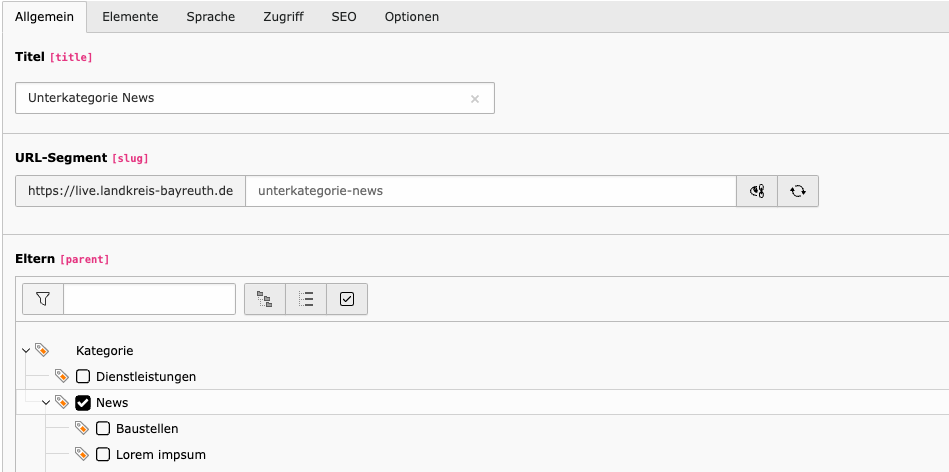949x472 pixels.
Task: Check the Dienstleistungen checkbox
Action: 83,376
